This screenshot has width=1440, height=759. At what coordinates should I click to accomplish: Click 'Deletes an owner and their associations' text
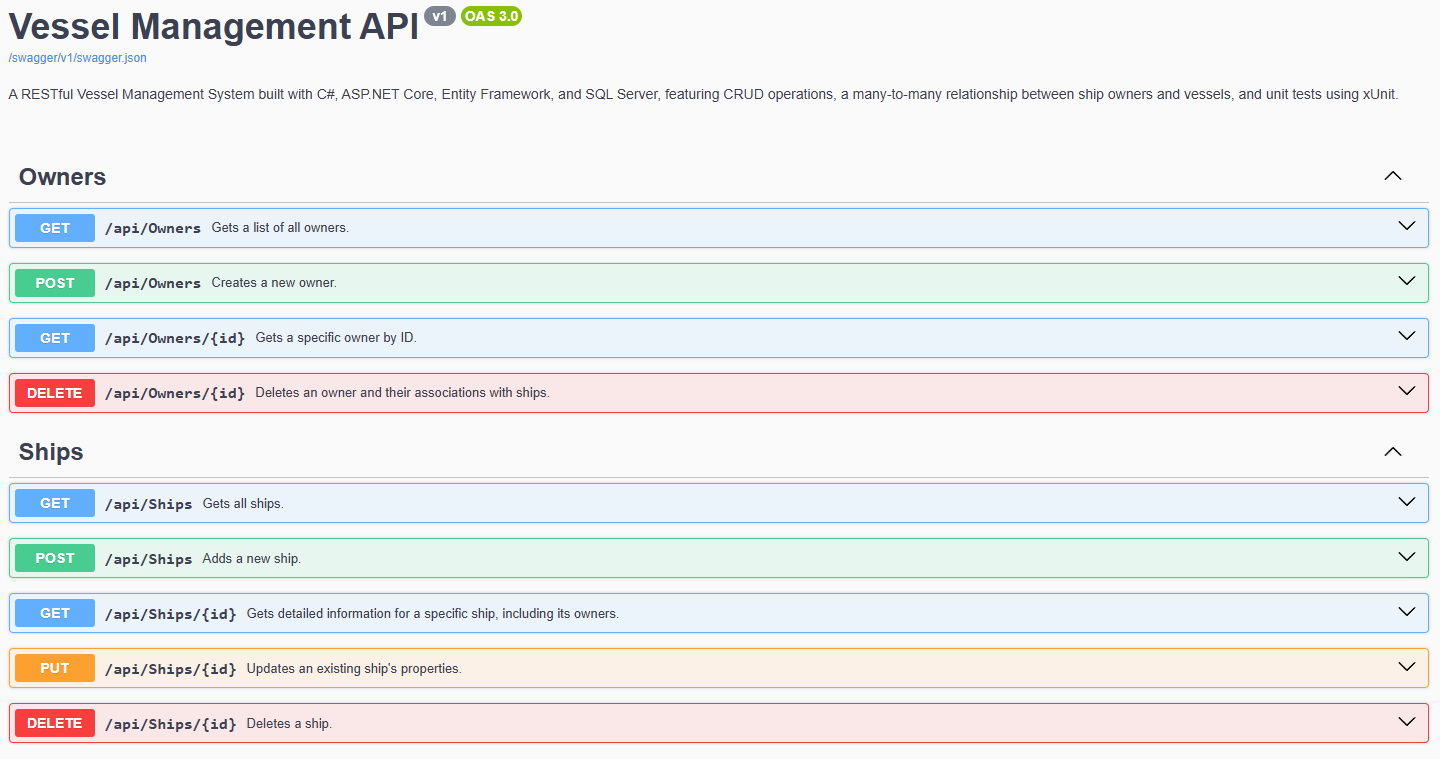coord(402,393)
